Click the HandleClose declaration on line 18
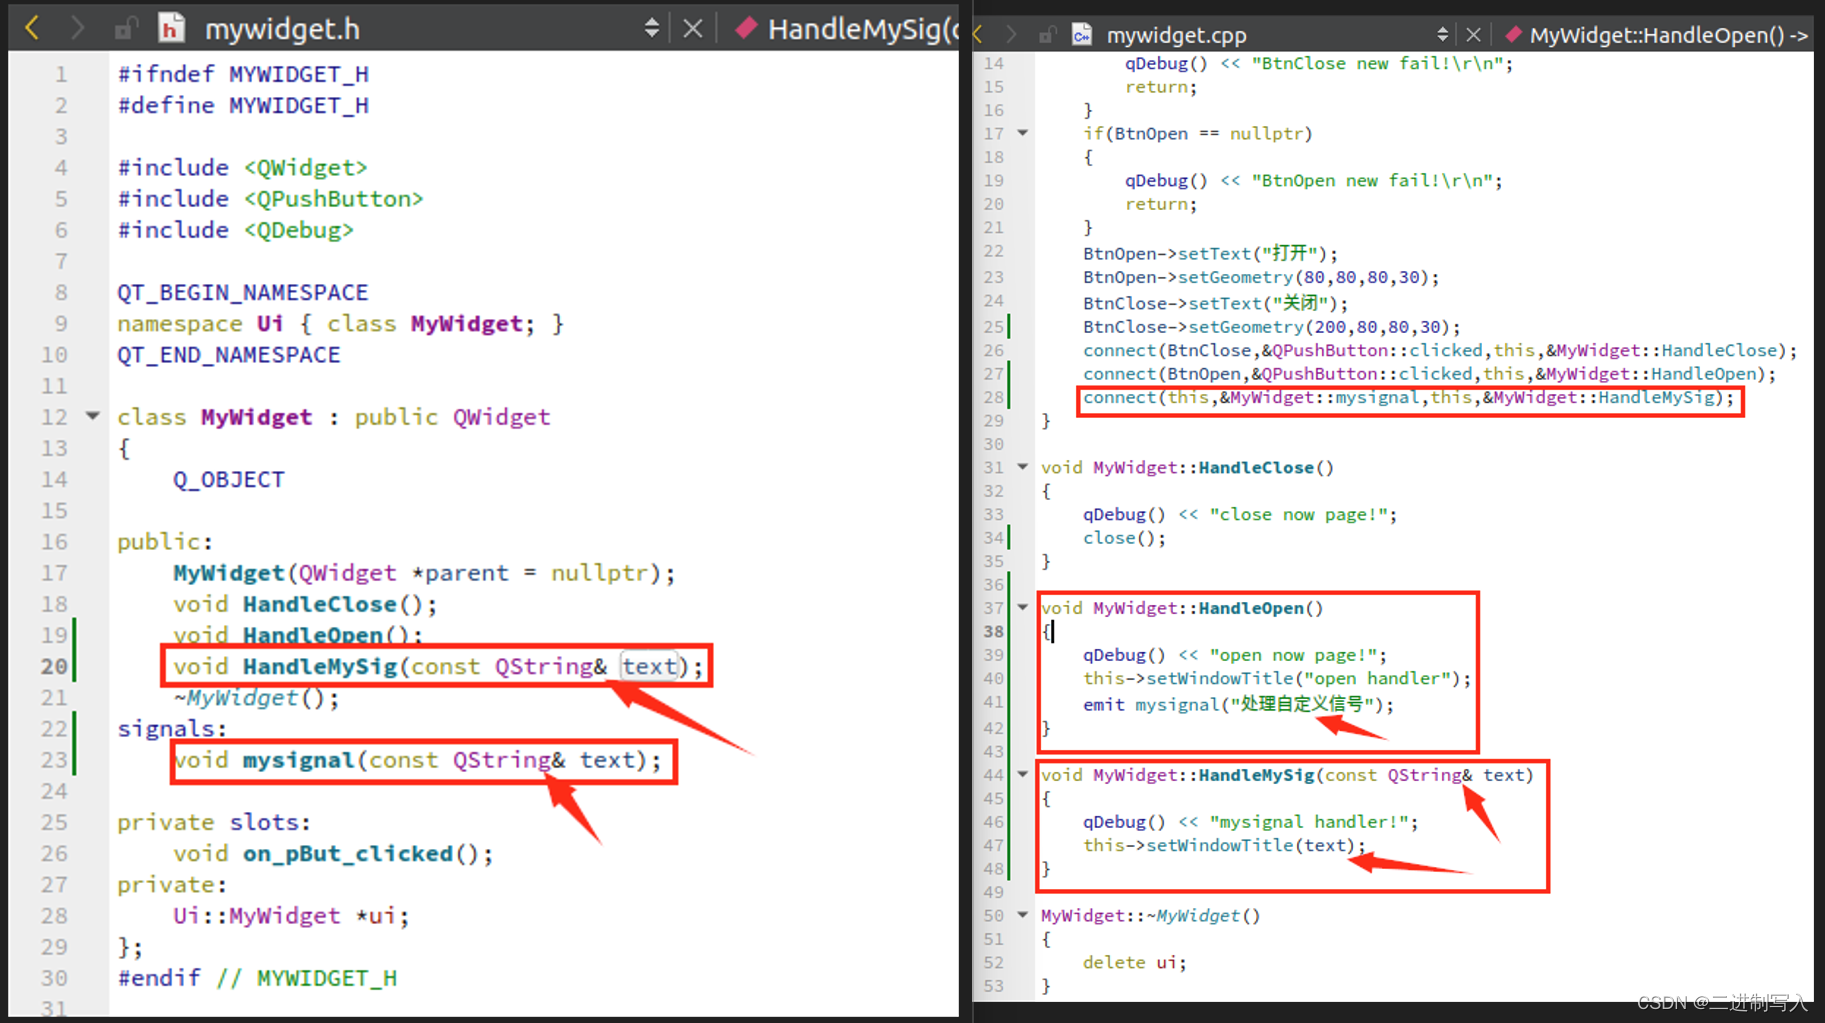Viewport: 1825px width, 1023px height. (x=305, y=604)
